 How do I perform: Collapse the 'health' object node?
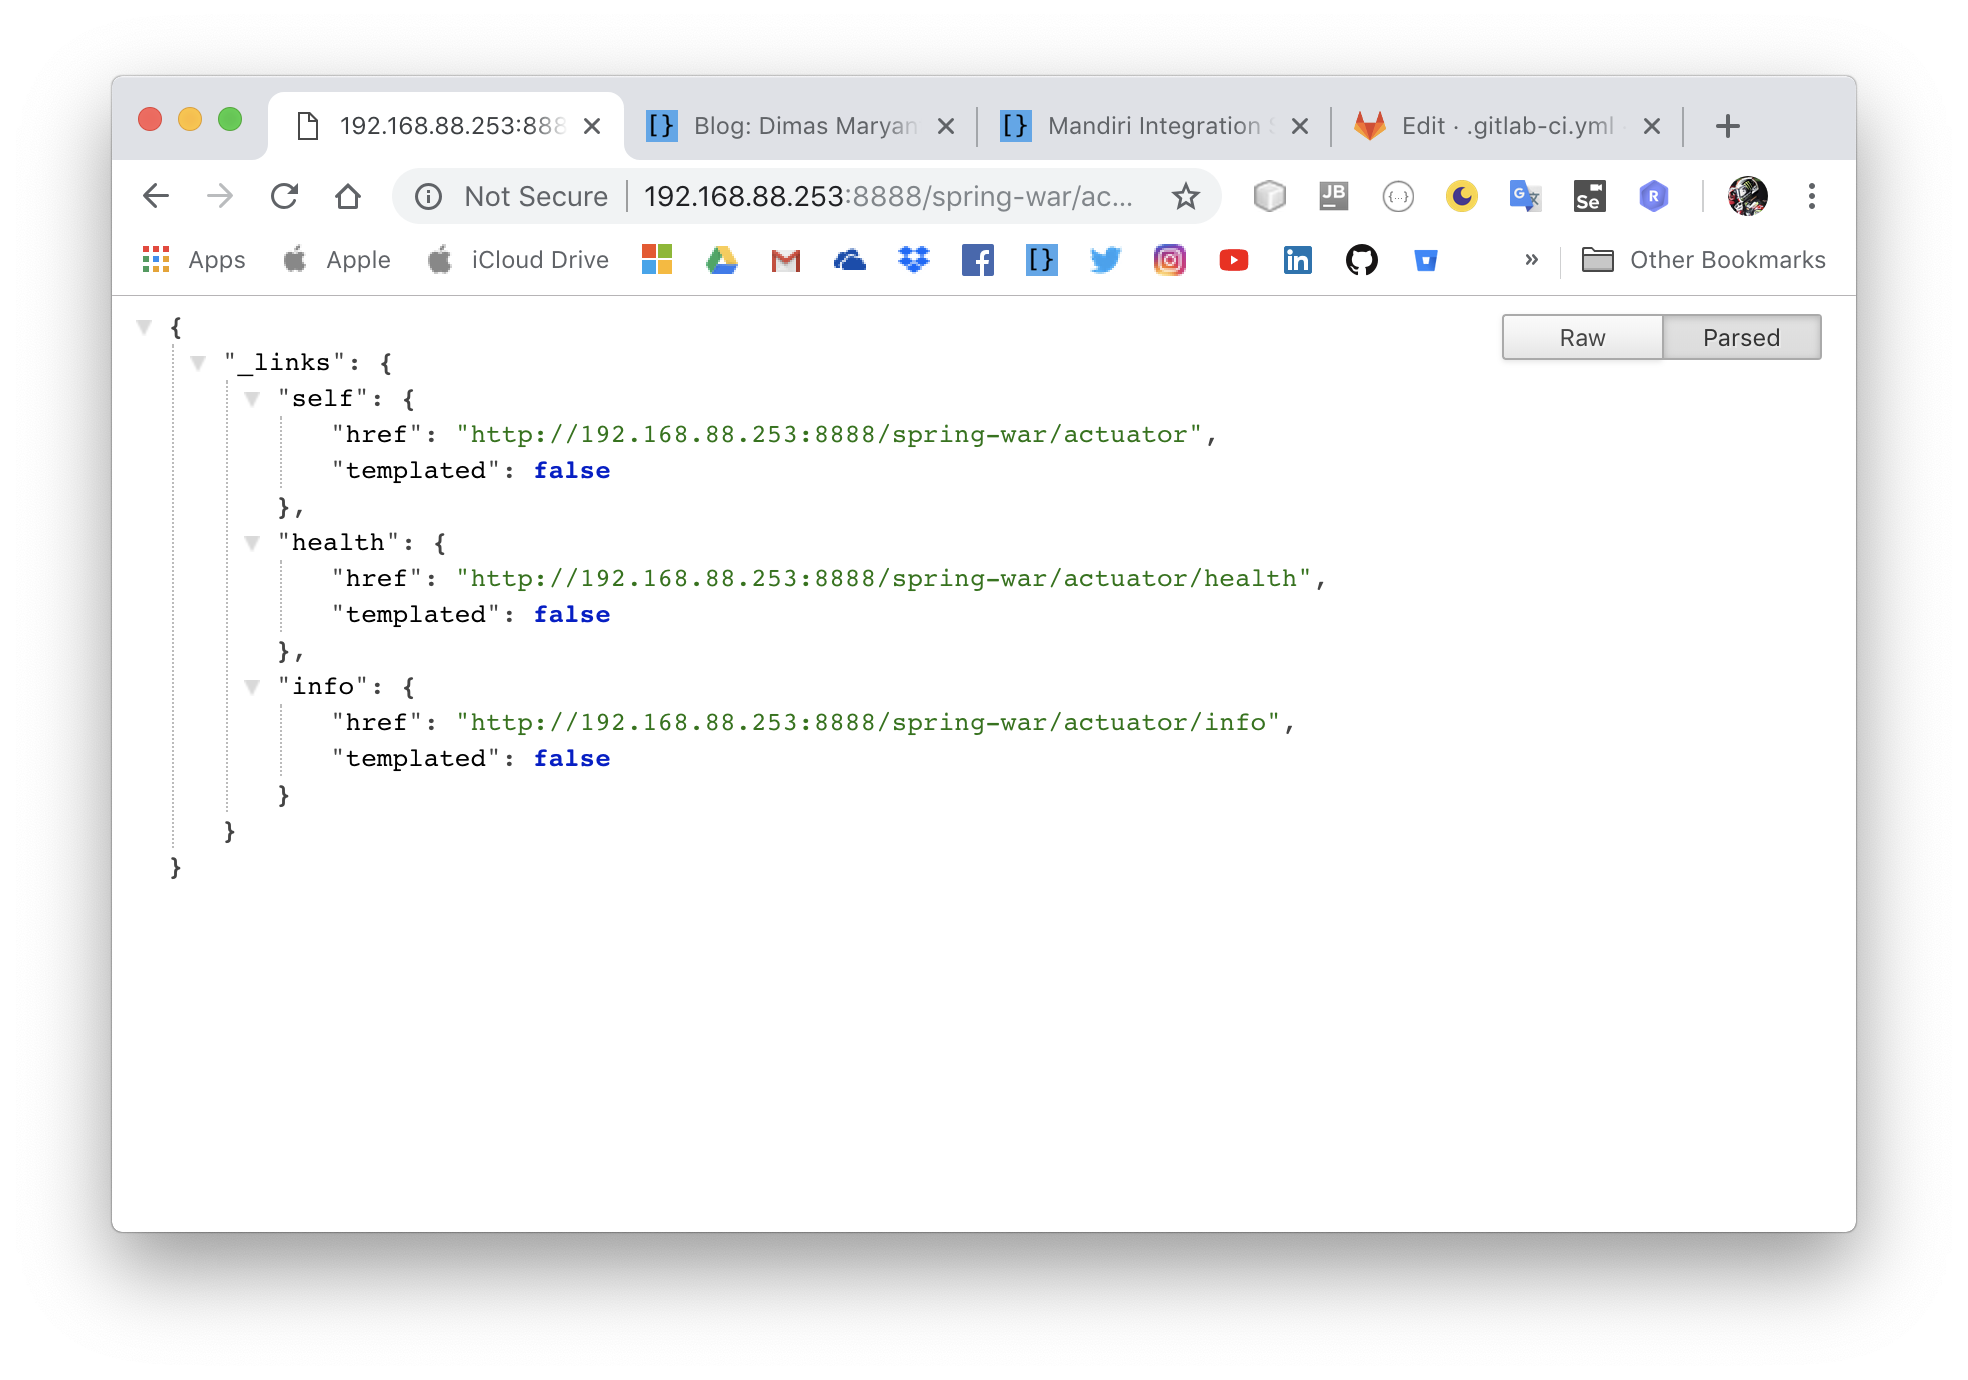[x=250, y=541]
